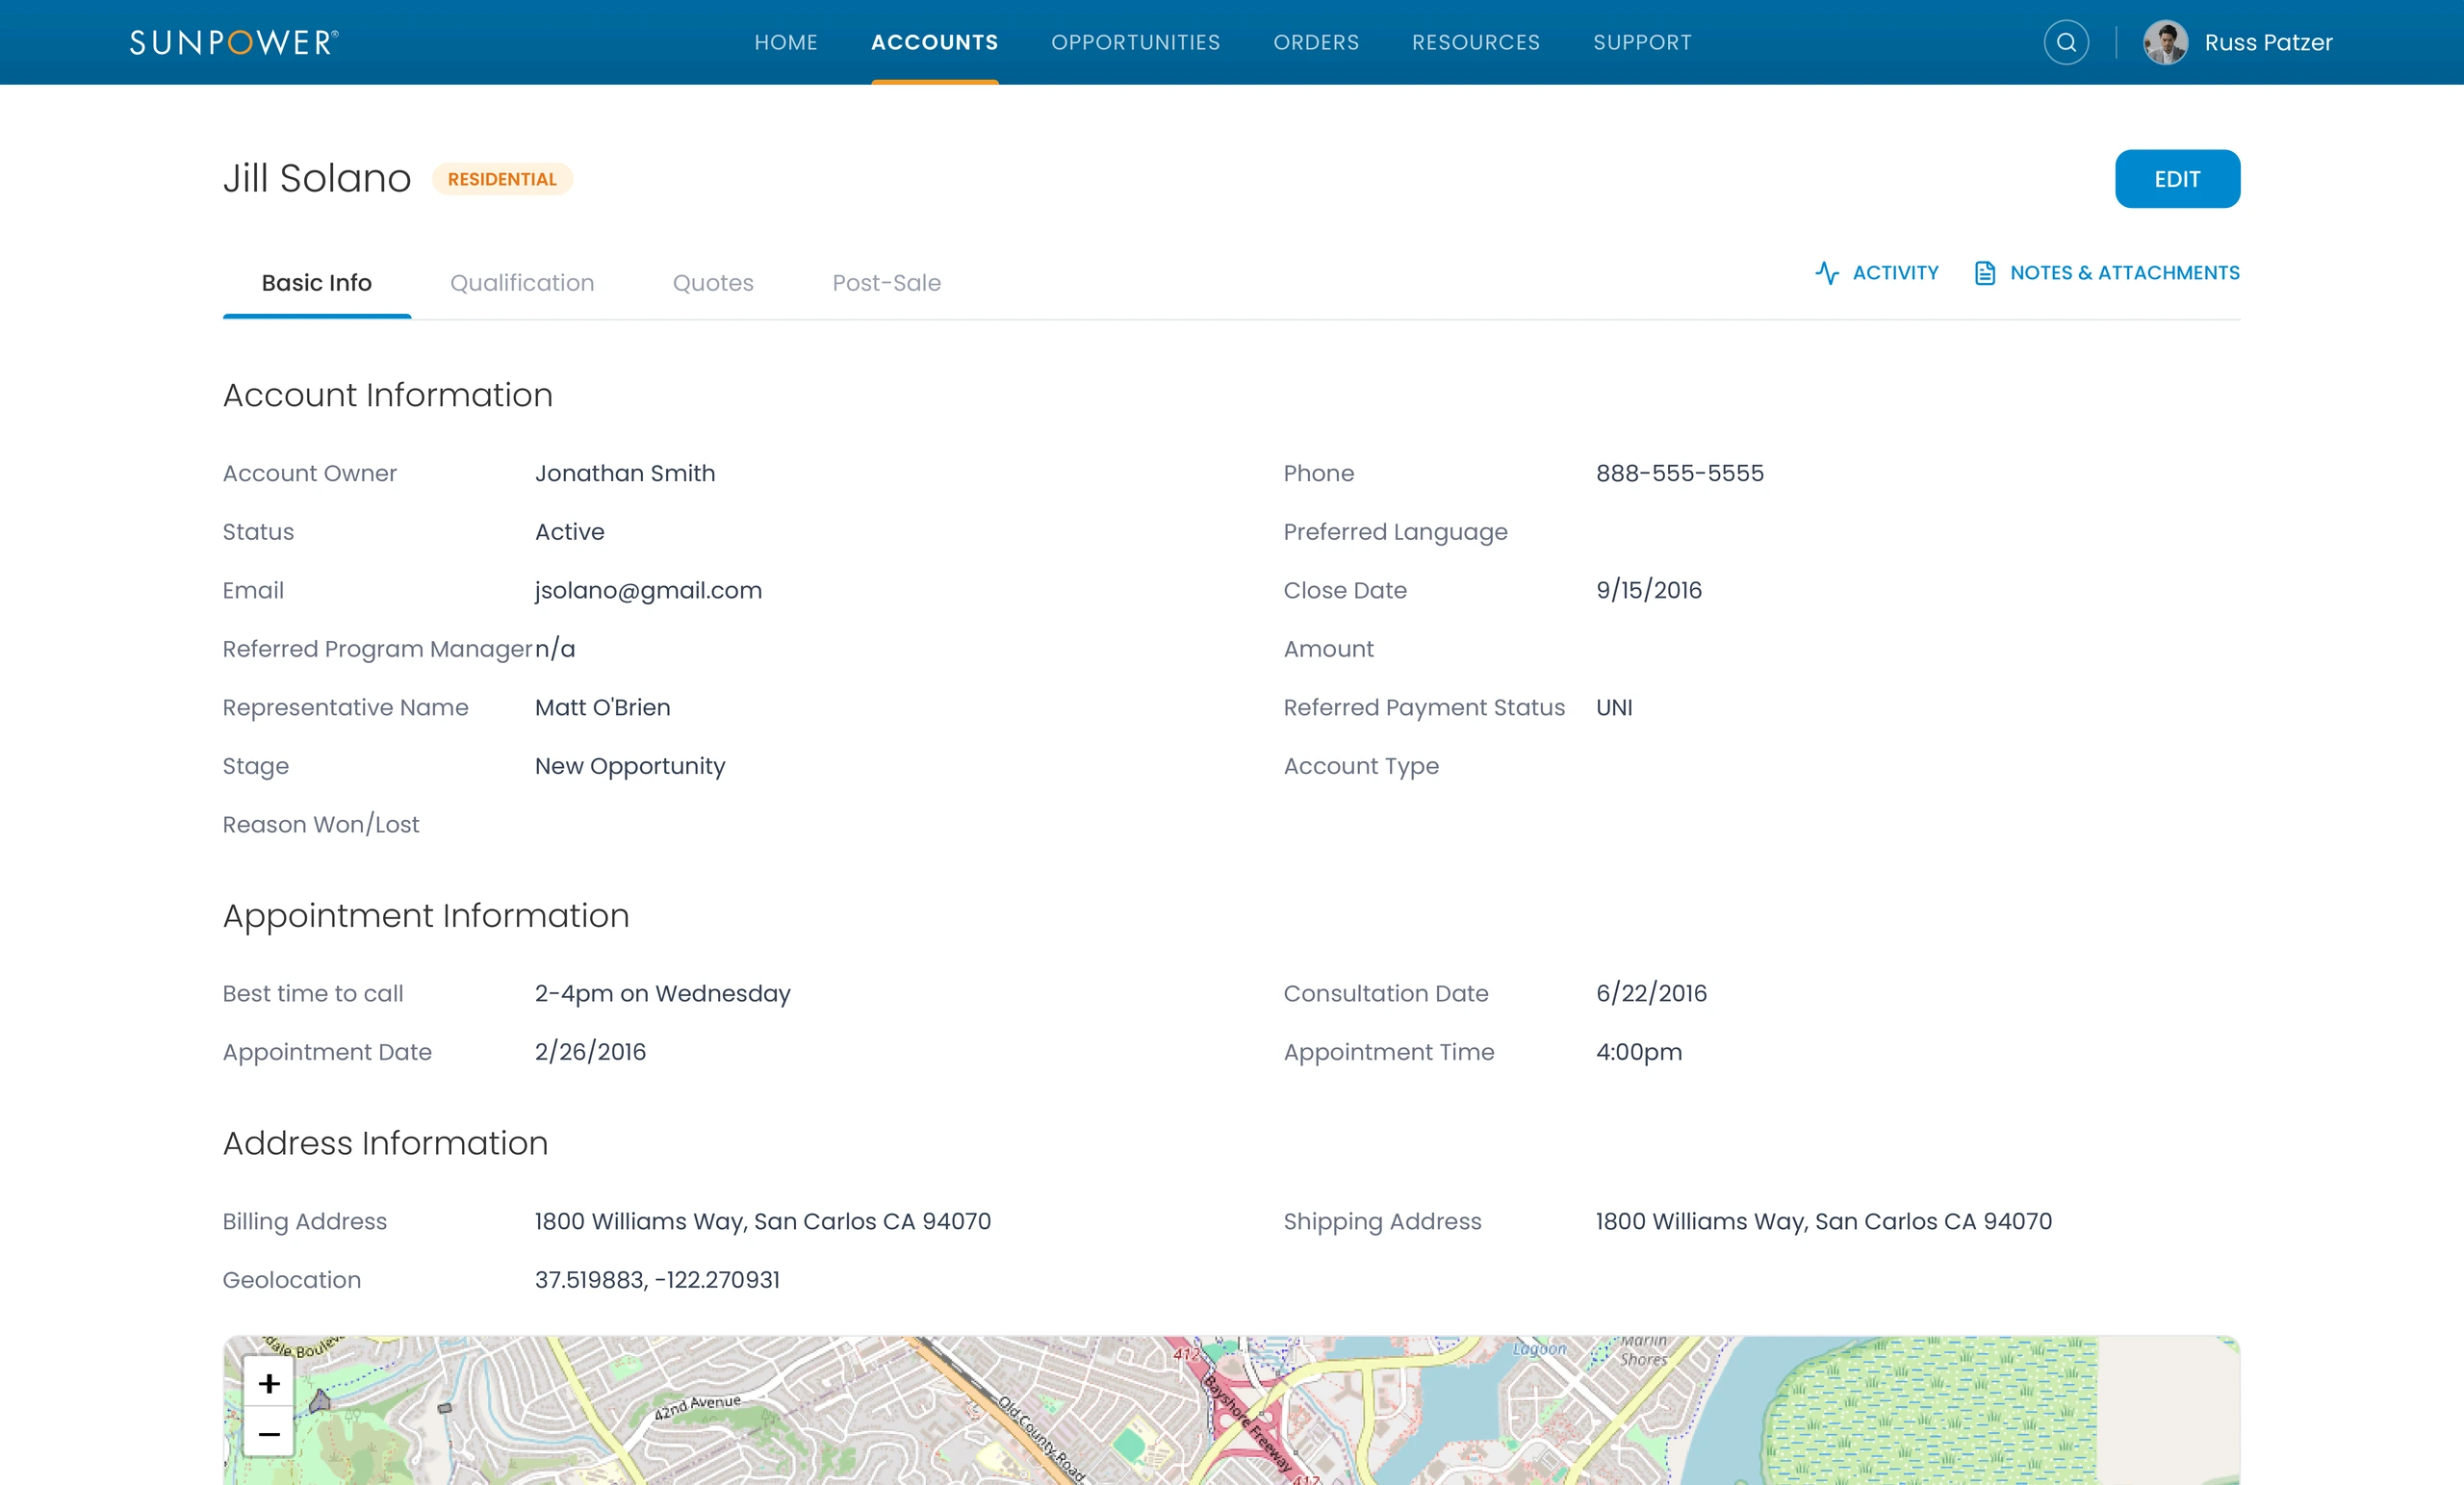Click the phone number 888-555-5555
2464x1485 pixels.
(x=1680, y=473)
